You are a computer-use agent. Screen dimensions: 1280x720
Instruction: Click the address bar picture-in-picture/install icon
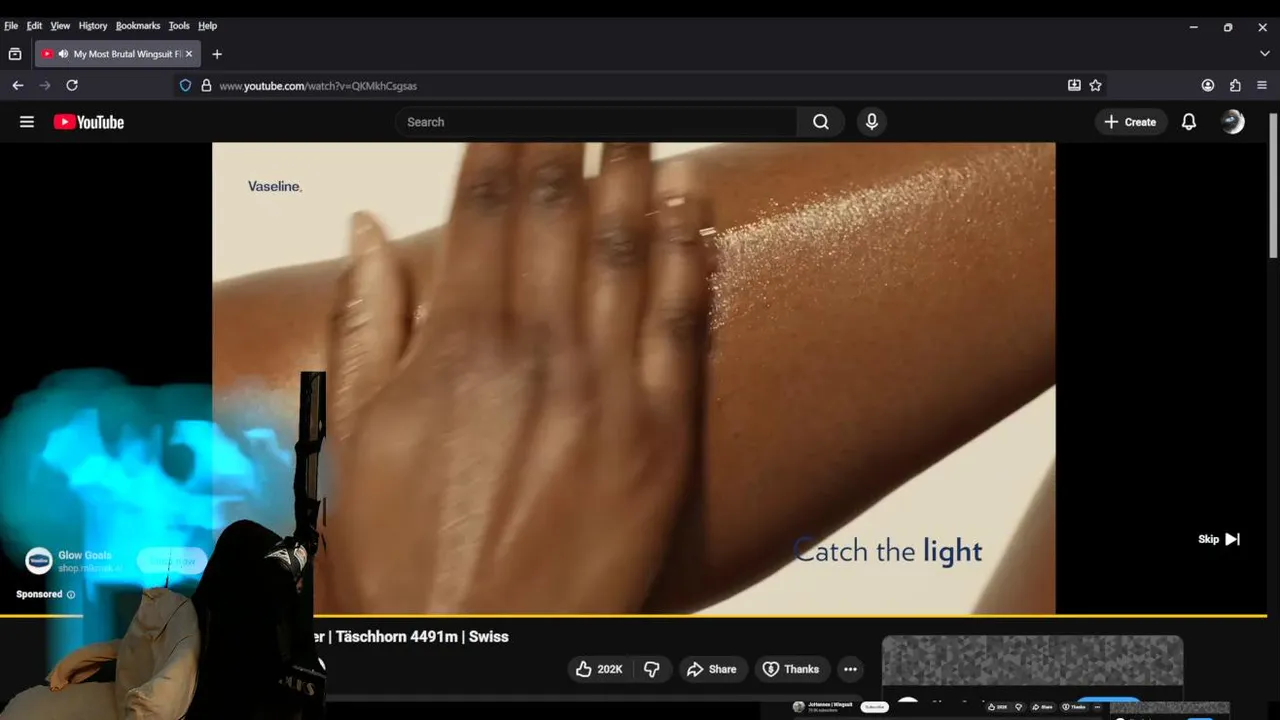click(1074, 85)
